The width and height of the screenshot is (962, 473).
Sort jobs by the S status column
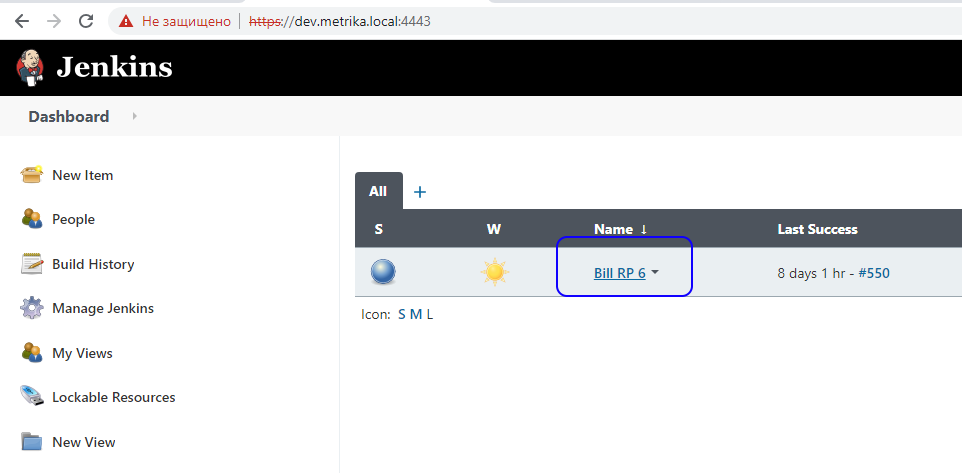[379, 229]
